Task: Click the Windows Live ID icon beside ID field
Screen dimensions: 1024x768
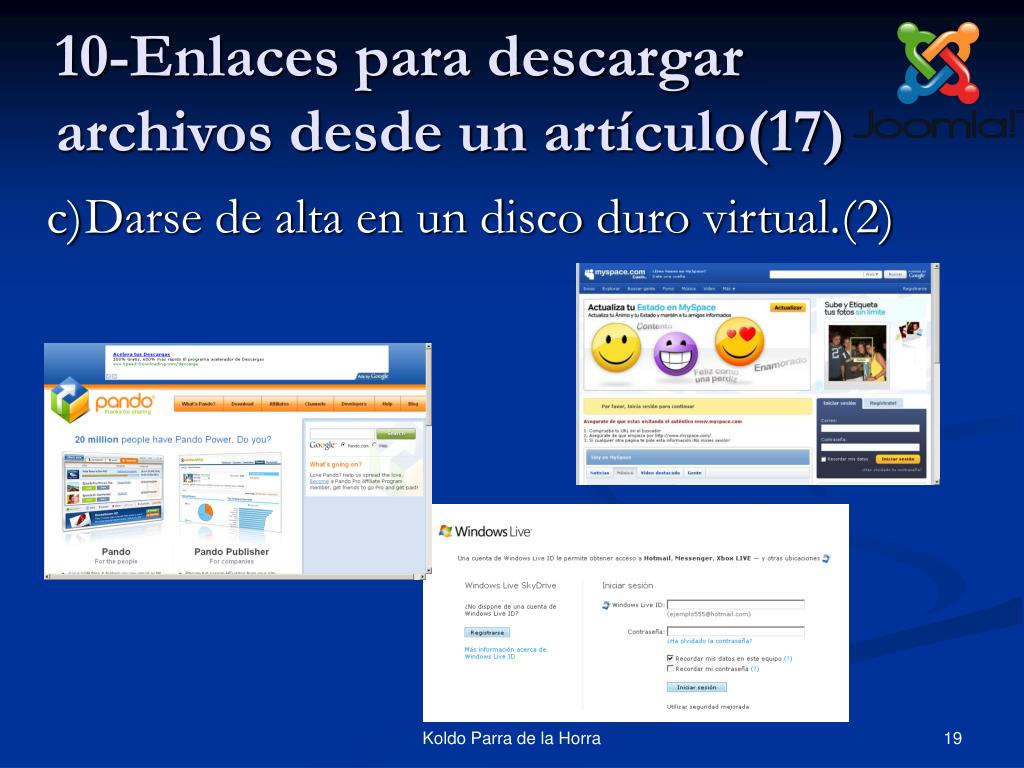Action: [606, 605]
